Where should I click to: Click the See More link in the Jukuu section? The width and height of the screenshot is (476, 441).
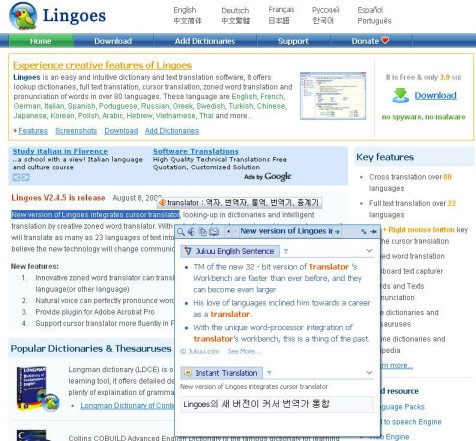pyautogui.click(x=244, y=351)
